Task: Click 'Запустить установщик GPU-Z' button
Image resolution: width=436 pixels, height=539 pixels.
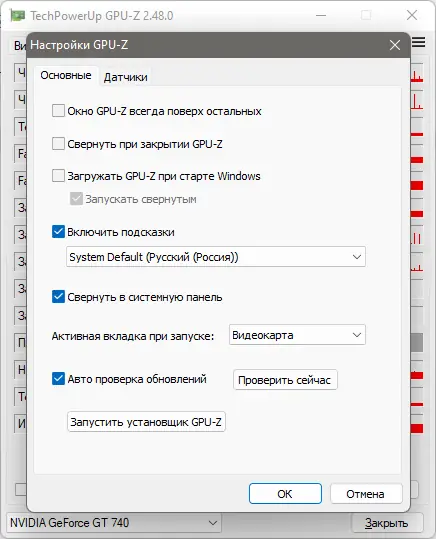Action: point(146,421)
